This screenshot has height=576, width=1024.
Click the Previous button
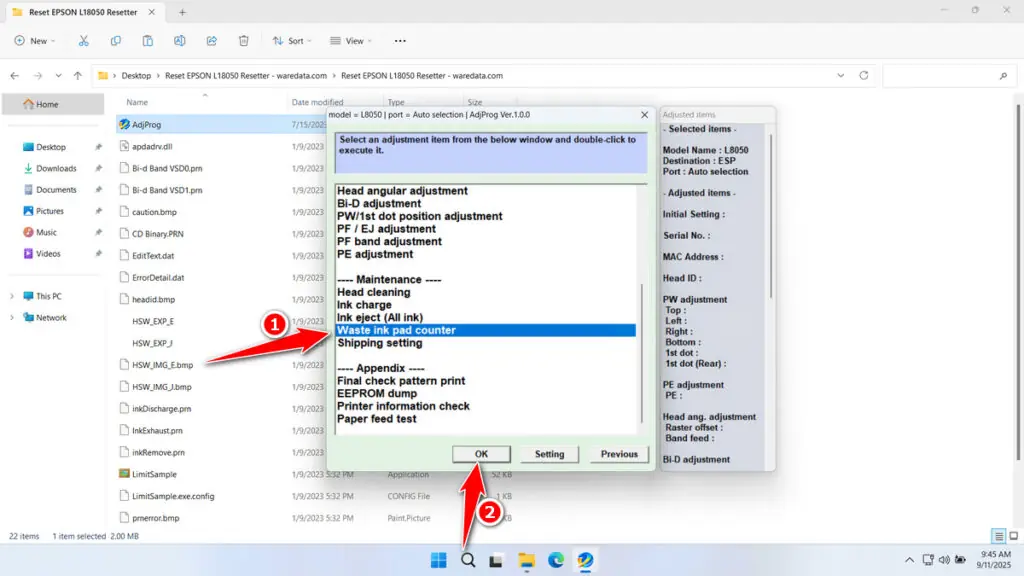click(x=619, y=454)
